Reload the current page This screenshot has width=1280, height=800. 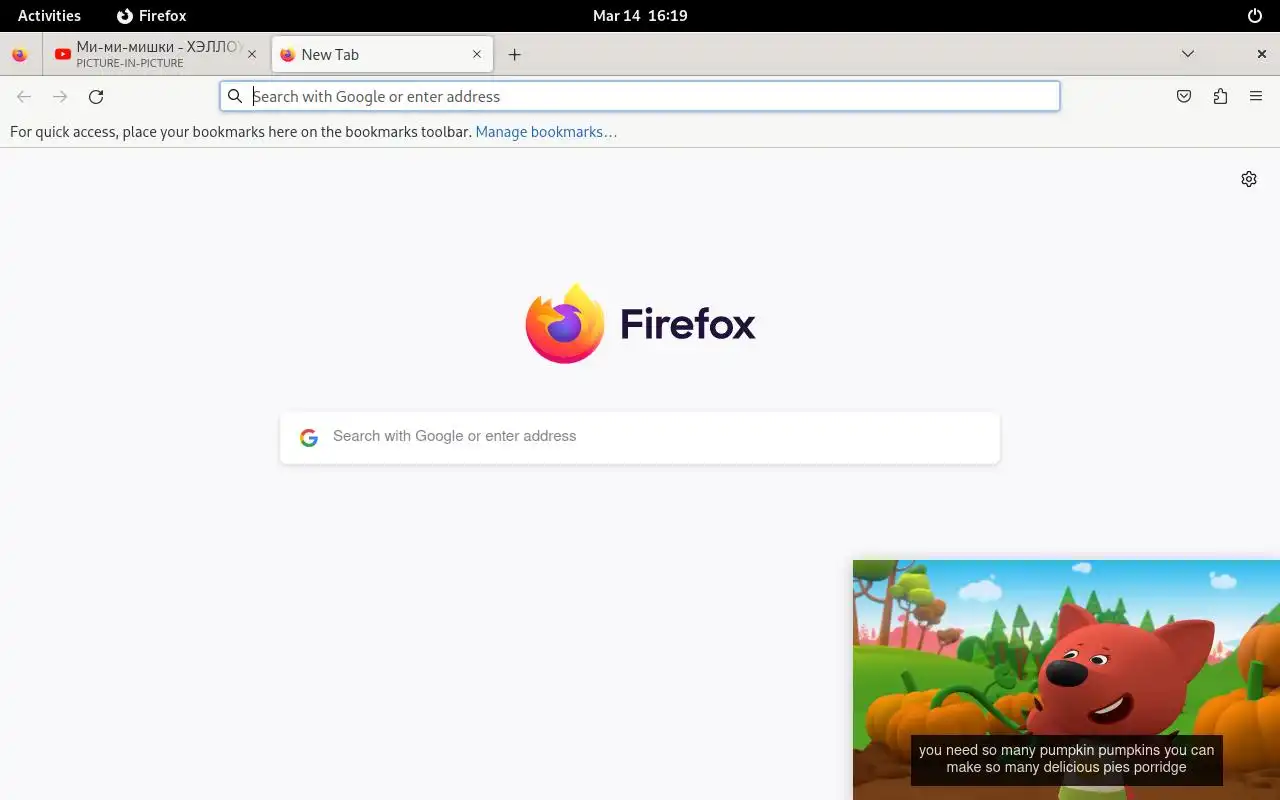(x=96, y=97)
